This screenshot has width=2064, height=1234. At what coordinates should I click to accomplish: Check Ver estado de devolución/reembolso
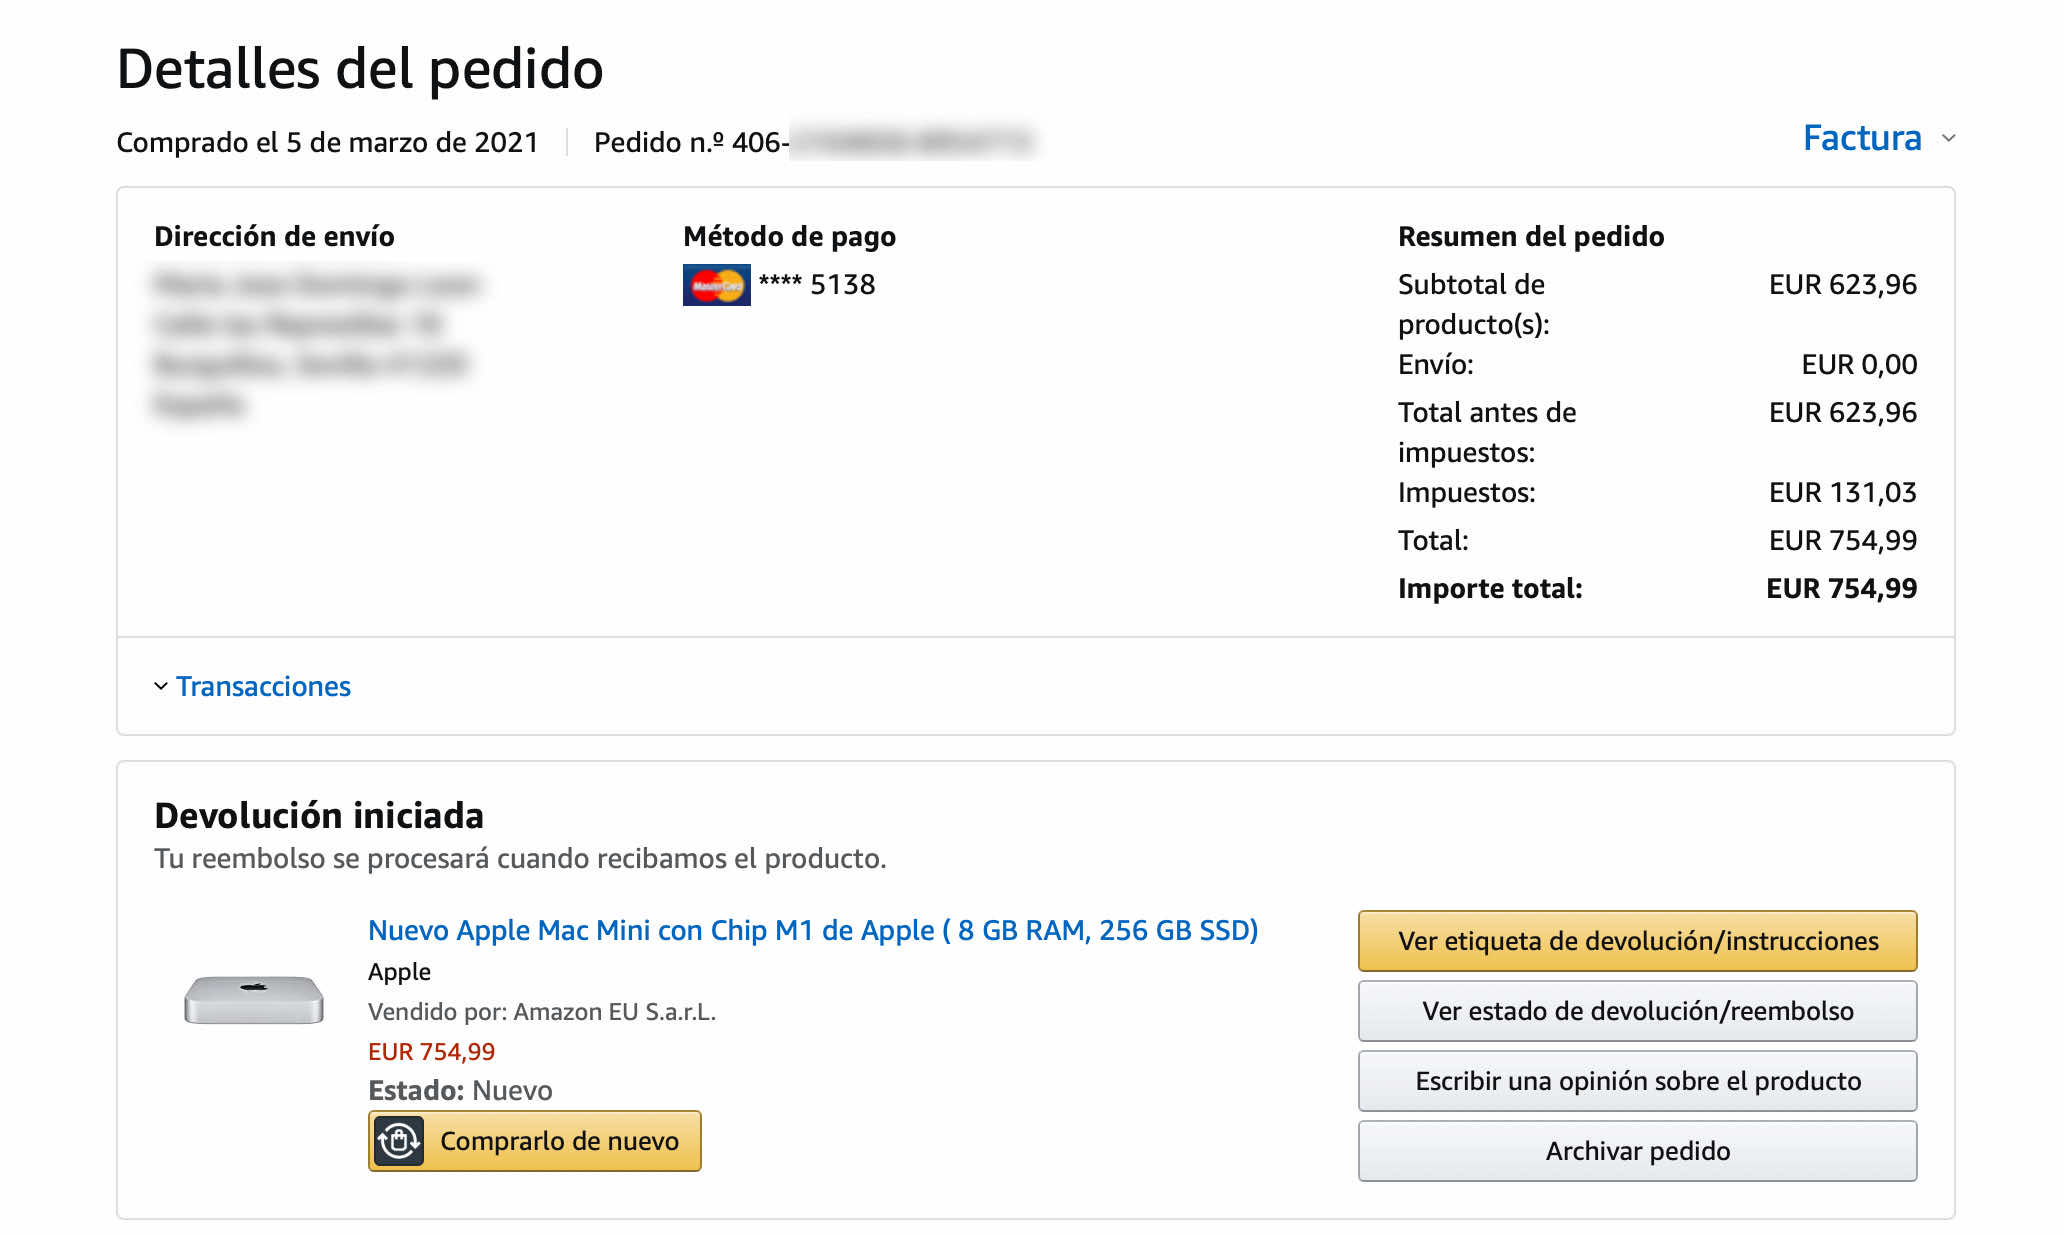coord(1637,1011)
